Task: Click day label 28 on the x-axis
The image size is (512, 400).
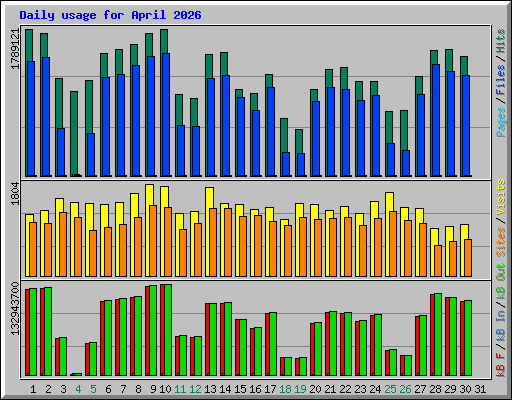Action: (x=435, y=389)
